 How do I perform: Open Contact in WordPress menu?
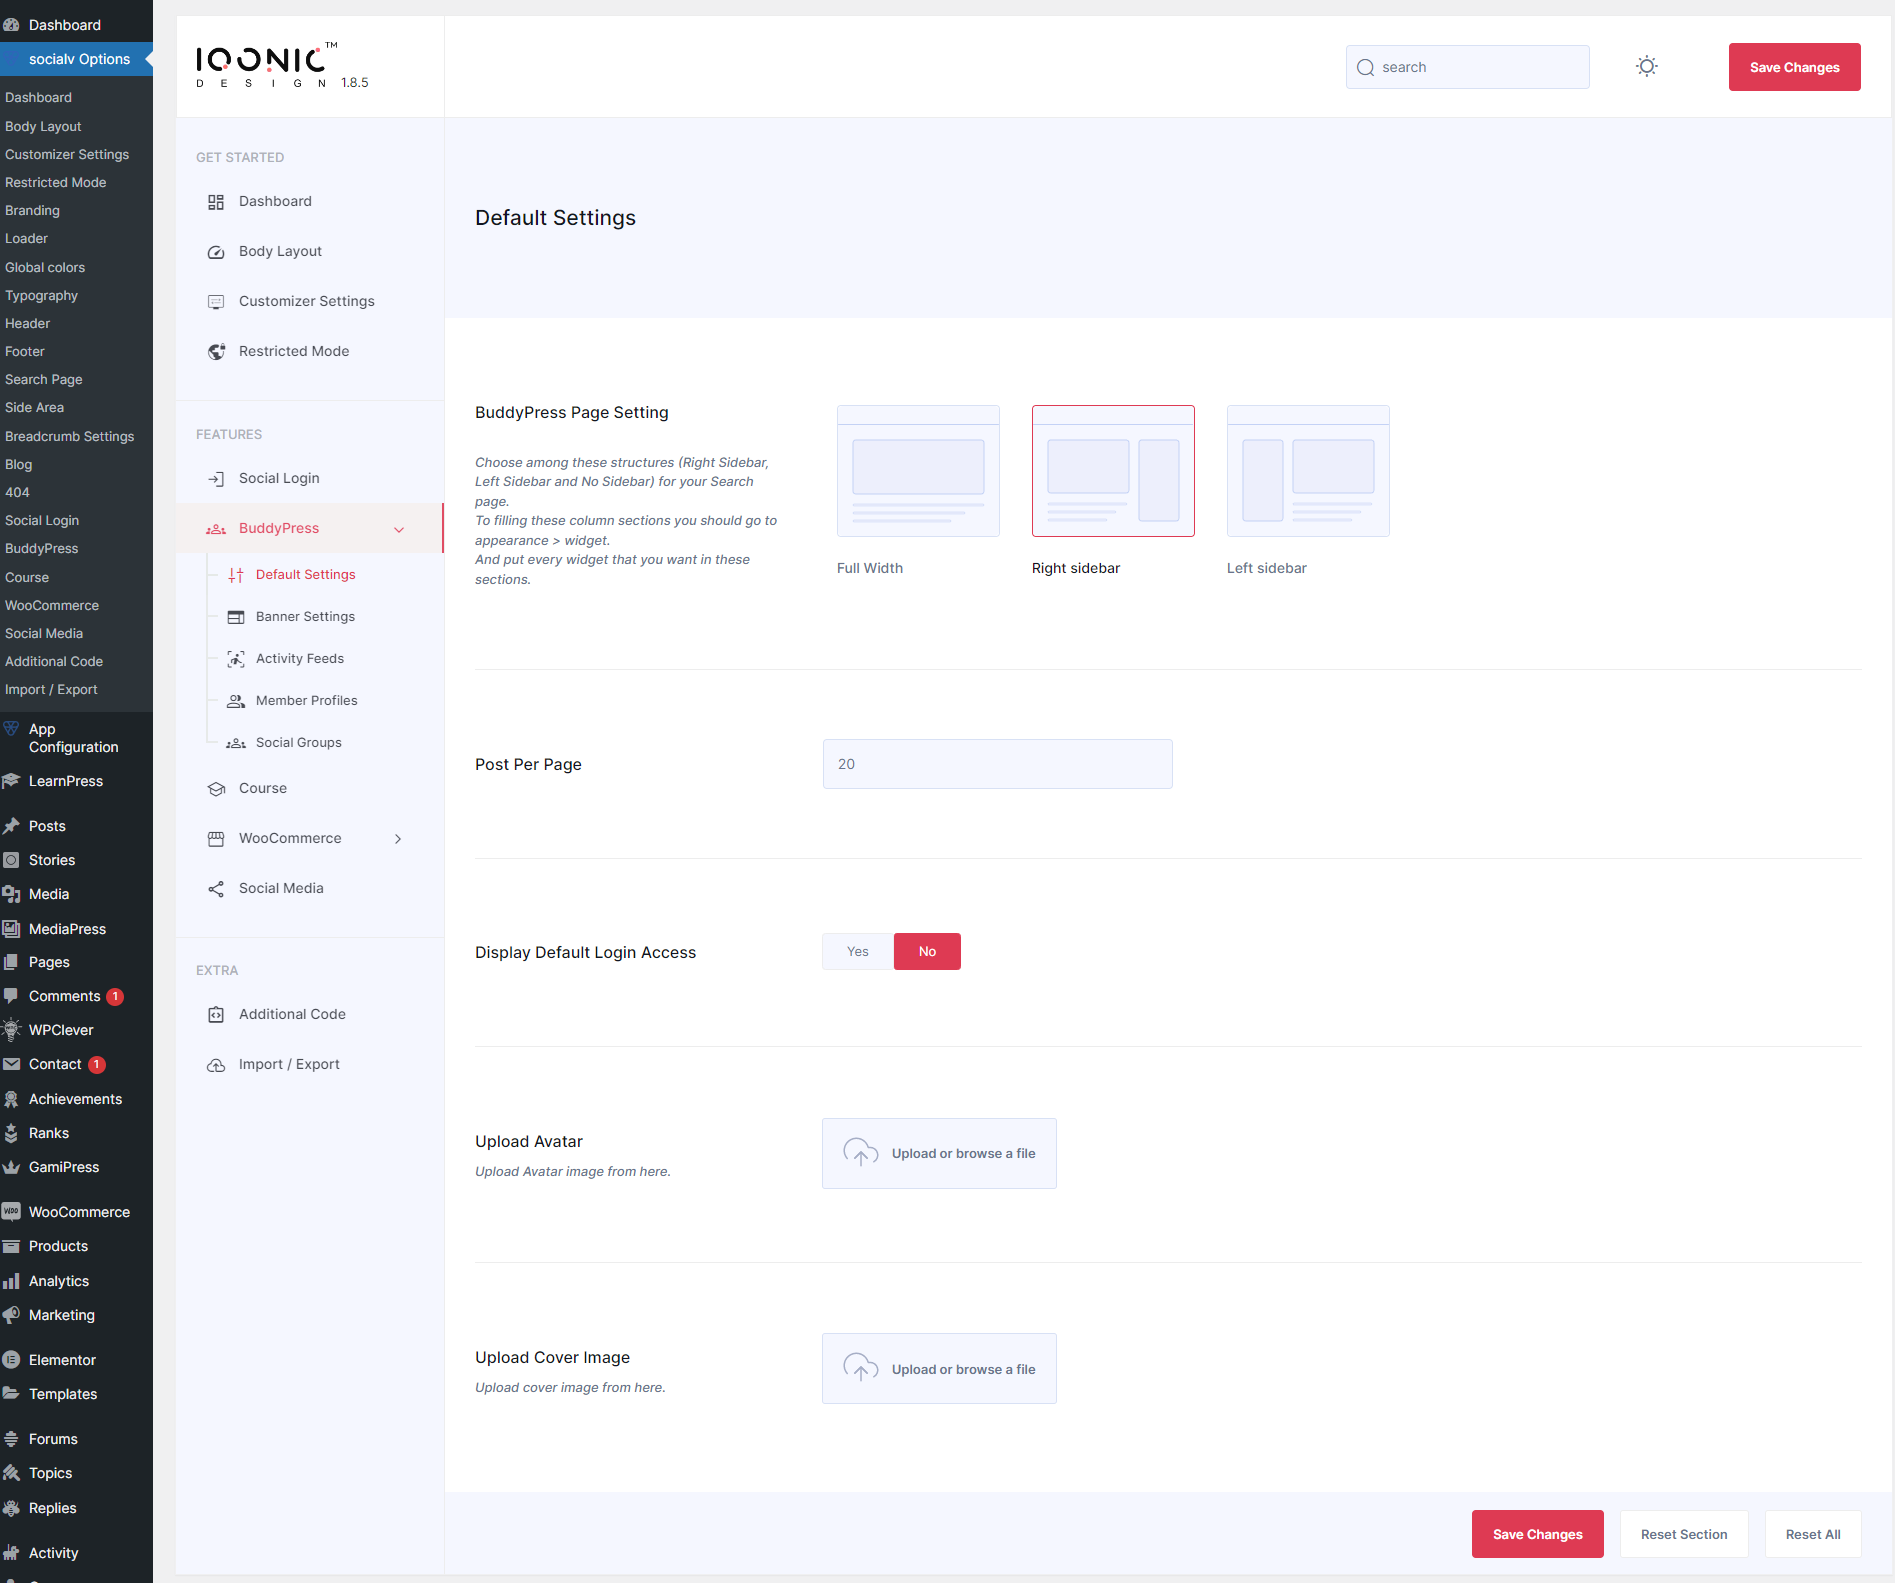point(55,1064)
